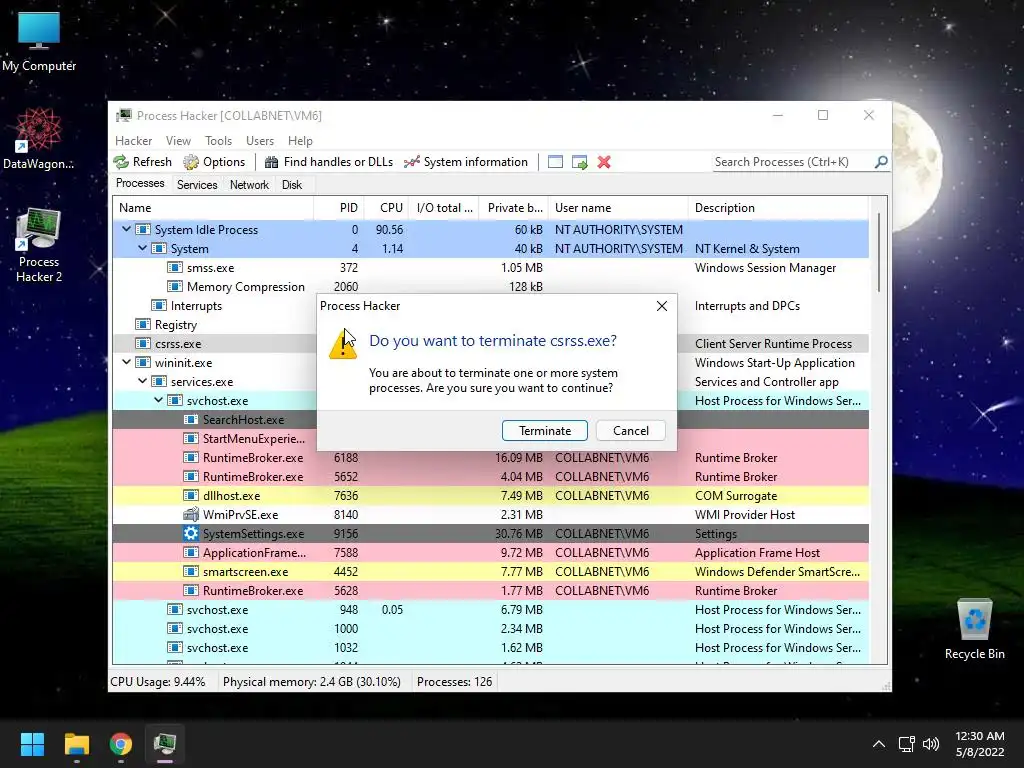1024x768 pixels.
Task: Open the Tools menu
Action: pyautogui.click(x=218, y=140)
